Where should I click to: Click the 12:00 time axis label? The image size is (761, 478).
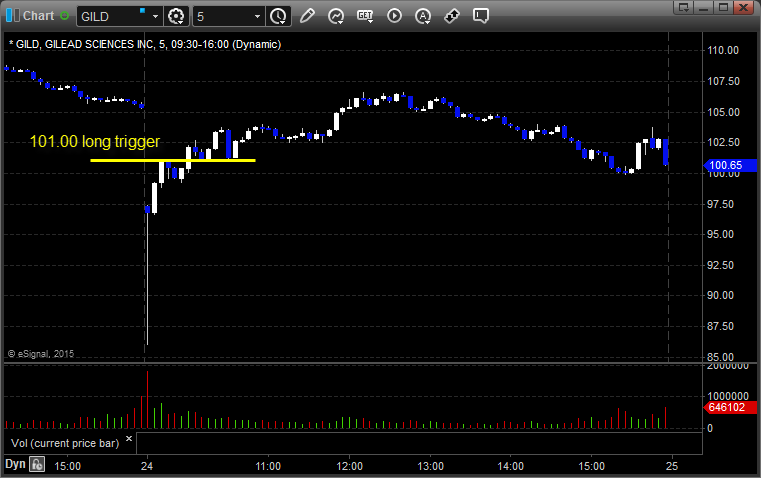click(349, 466)
